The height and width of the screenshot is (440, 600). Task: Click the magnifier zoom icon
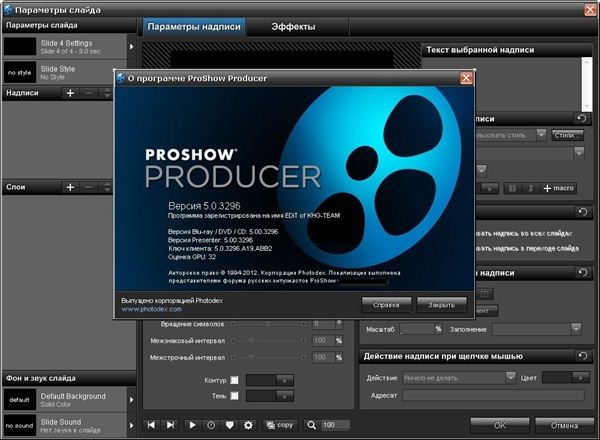[312, 425]
